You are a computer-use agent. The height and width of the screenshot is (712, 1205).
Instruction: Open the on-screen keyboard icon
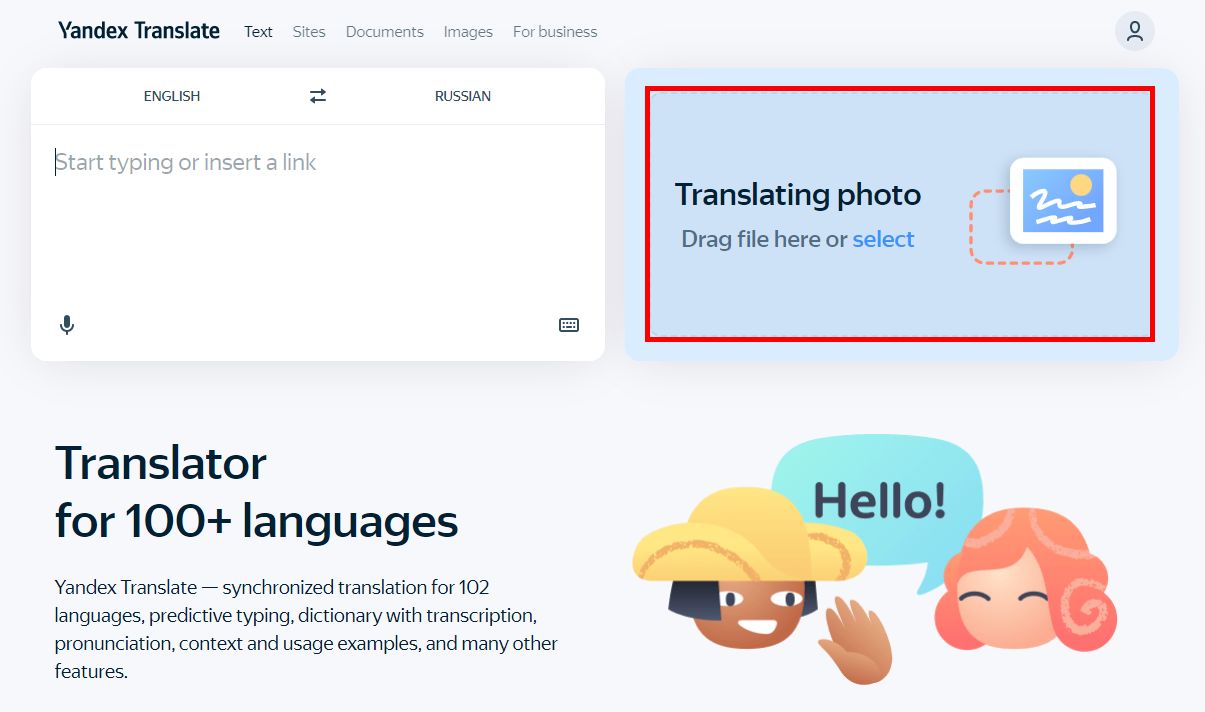coord(569,325)
